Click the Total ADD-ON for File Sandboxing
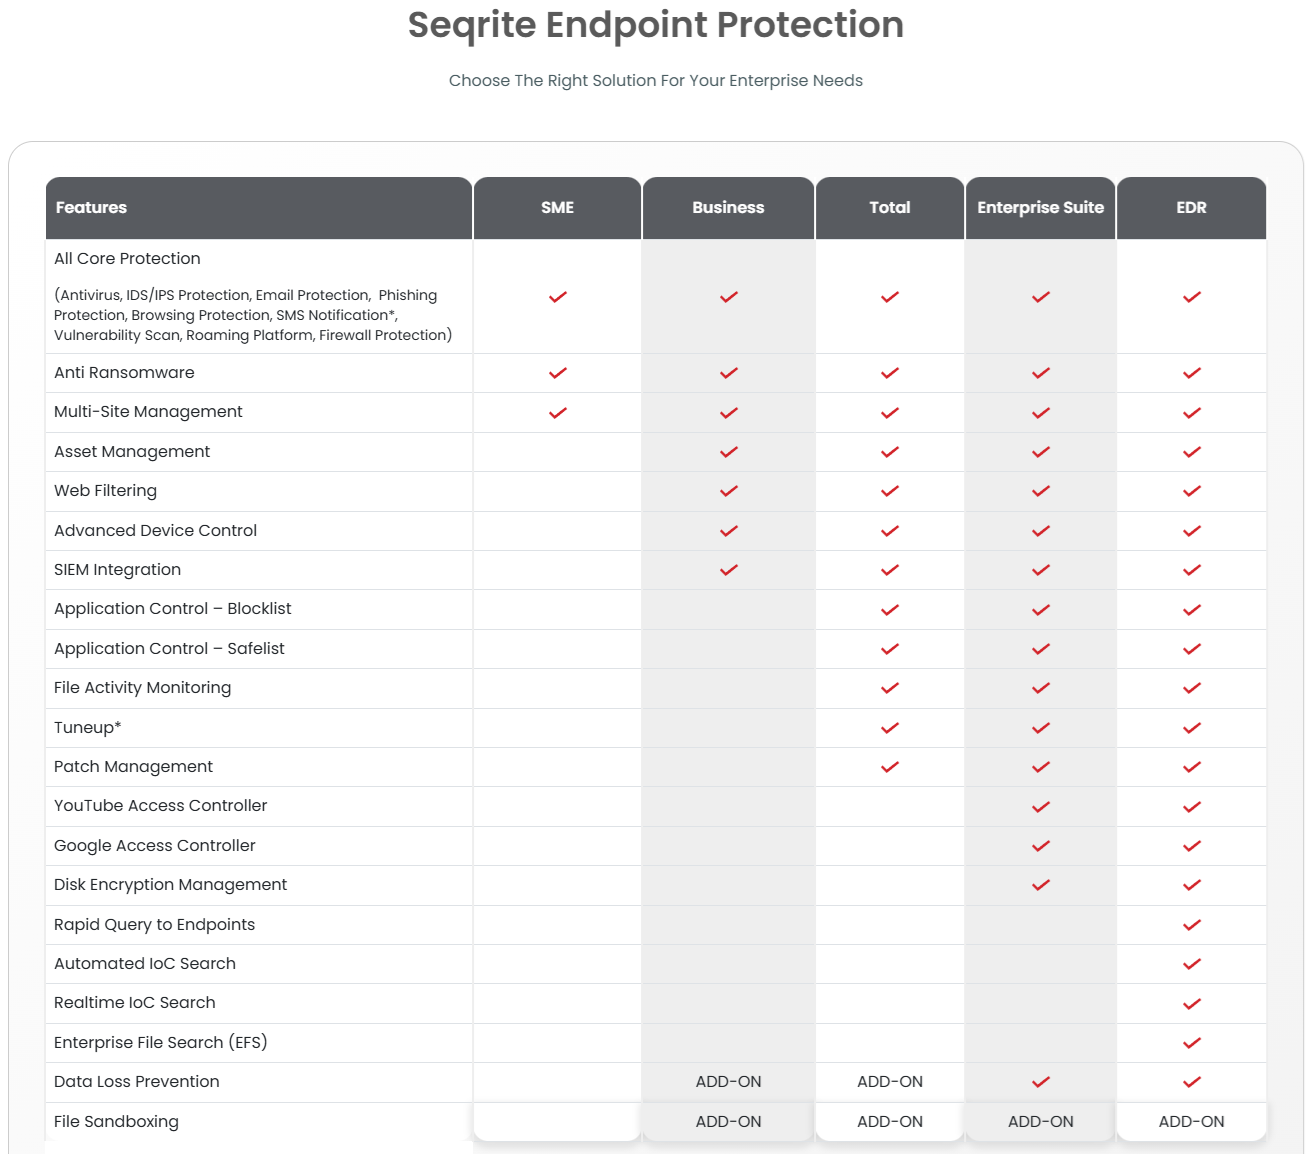The height and width of the screenshot is (1154, 1313). click(890, 1122)
